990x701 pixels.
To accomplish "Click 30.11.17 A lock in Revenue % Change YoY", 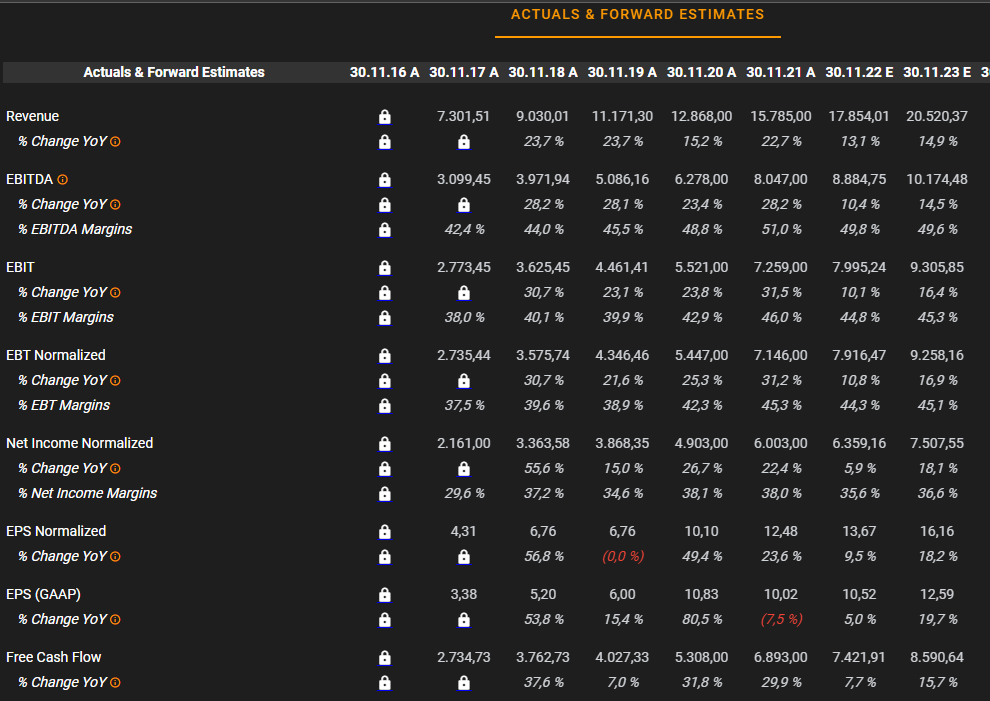I will 464,142.
